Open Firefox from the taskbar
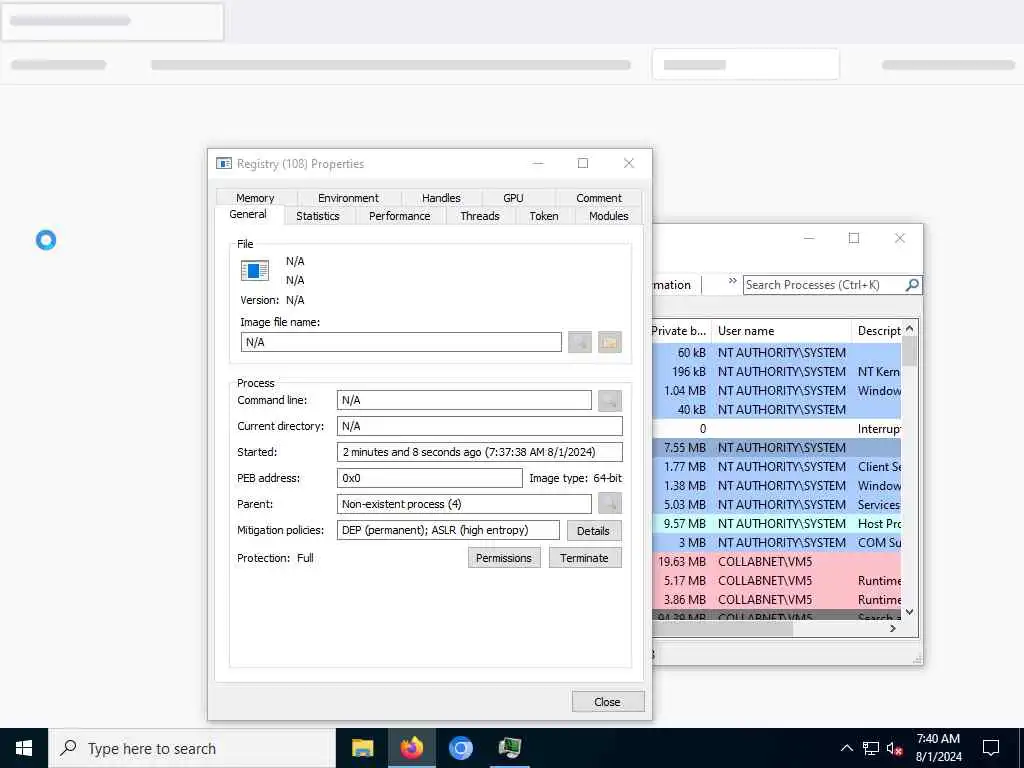The height and width of the screenshot is (768, 1024). [x=411, y=748]
